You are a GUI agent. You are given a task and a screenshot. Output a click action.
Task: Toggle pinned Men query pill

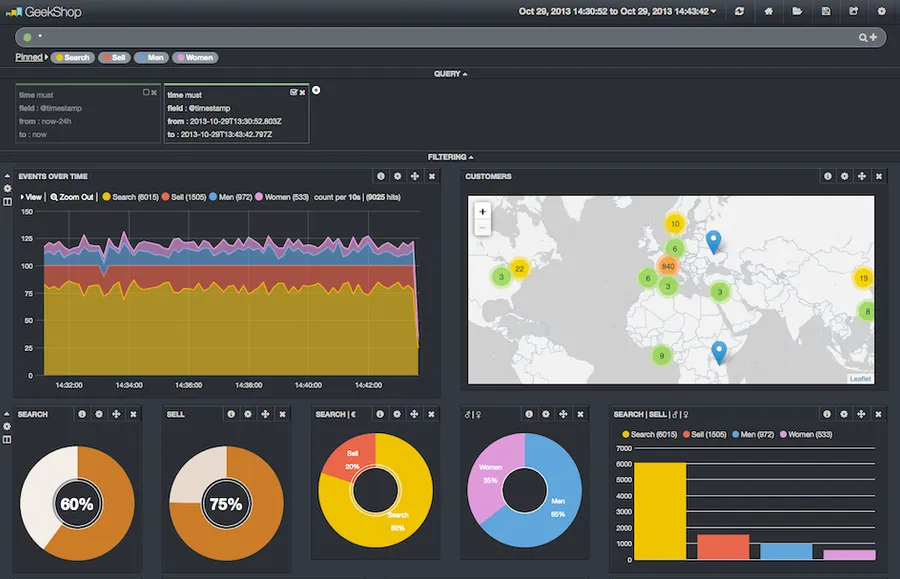click(150, 57)
